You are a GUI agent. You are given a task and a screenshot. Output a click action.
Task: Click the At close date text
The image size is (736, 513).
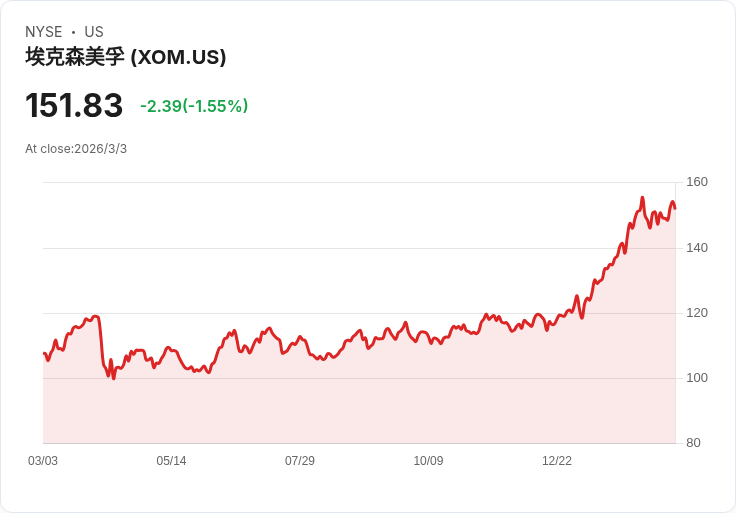pos(76,149)
